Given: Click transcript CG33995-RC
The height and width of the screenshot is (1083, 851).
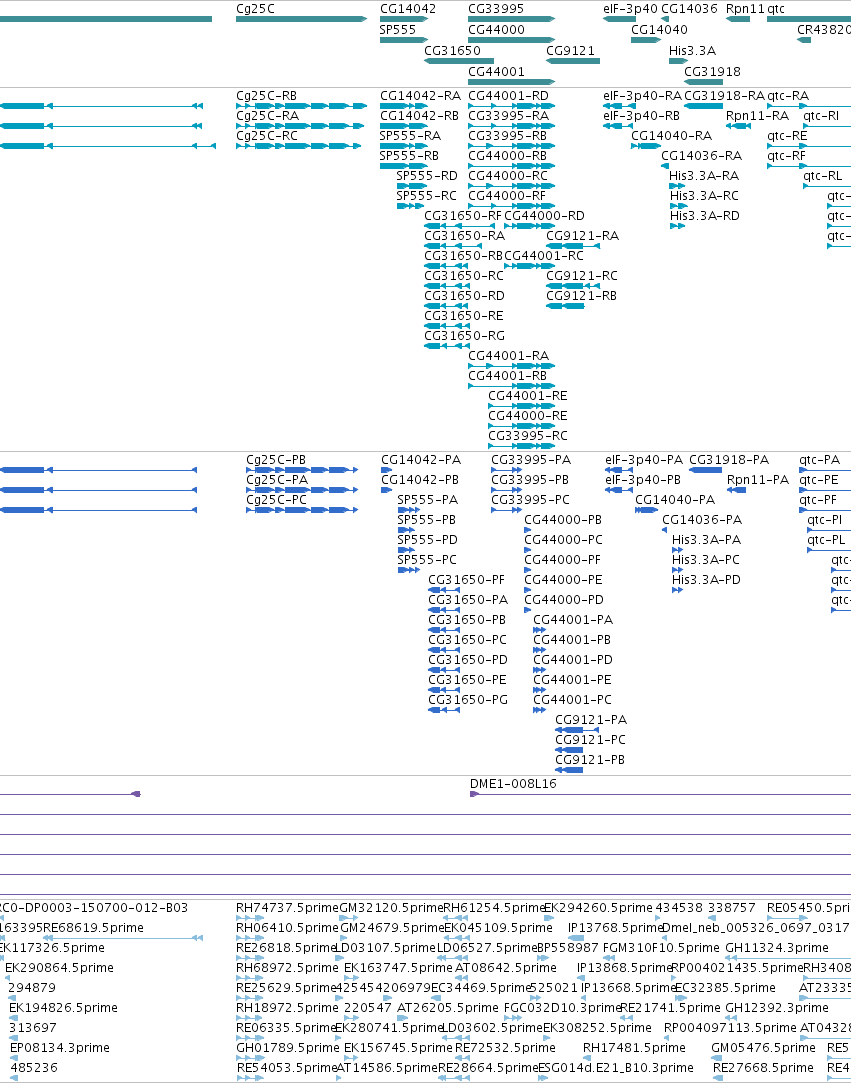Looking at the screenshot, I should tap(528, 436).
